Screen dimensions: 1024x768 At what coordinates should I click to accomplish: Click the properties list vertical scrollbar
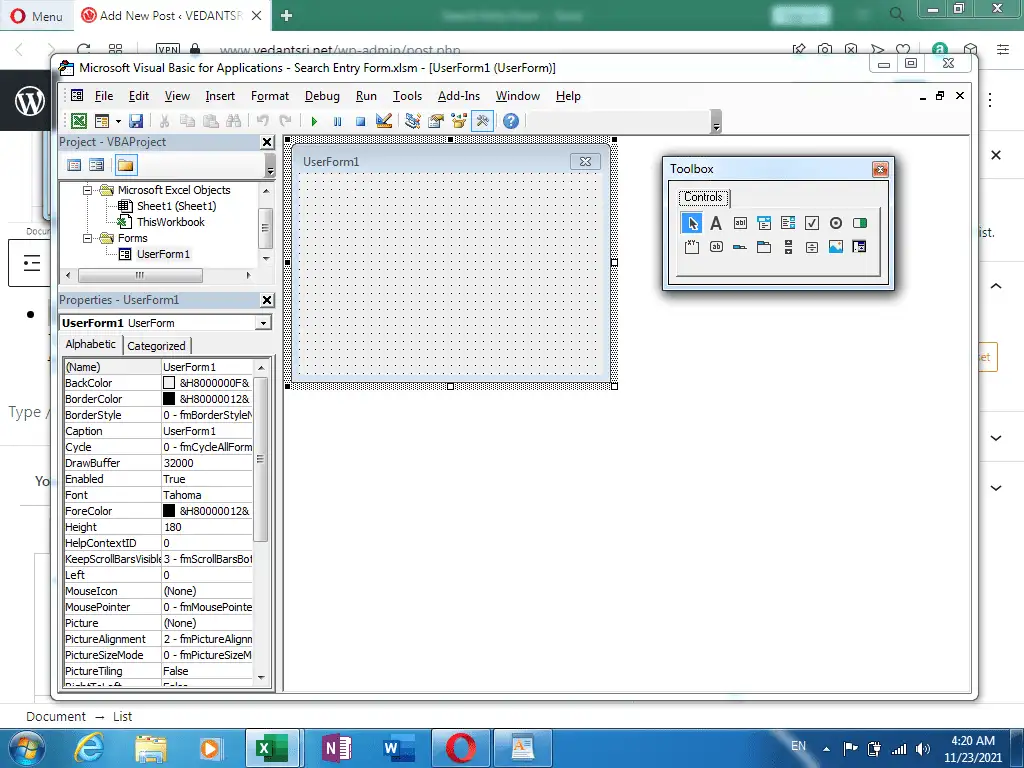click(261, 520)
